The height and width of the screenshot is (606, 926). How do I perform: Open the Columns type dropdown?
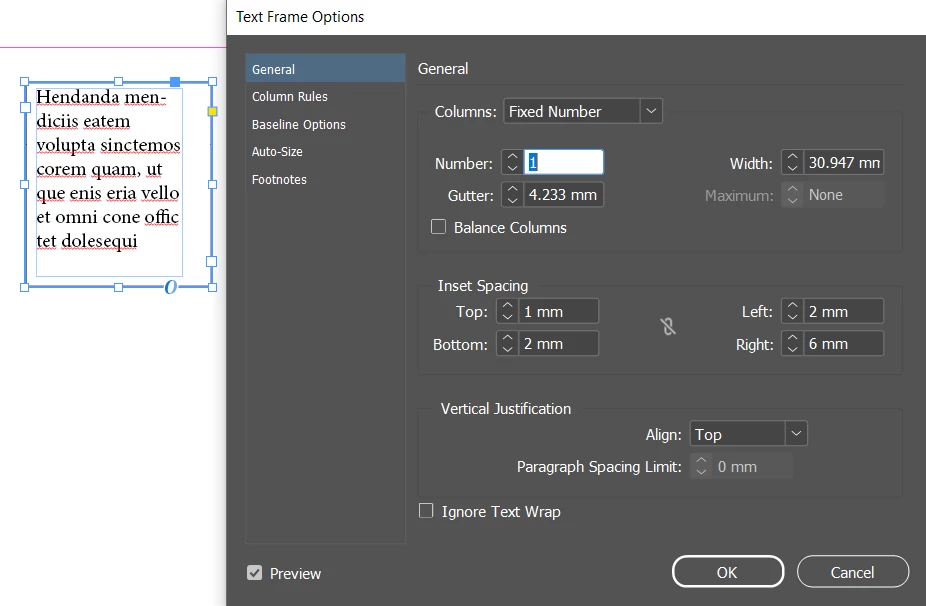tap(583, 111)
